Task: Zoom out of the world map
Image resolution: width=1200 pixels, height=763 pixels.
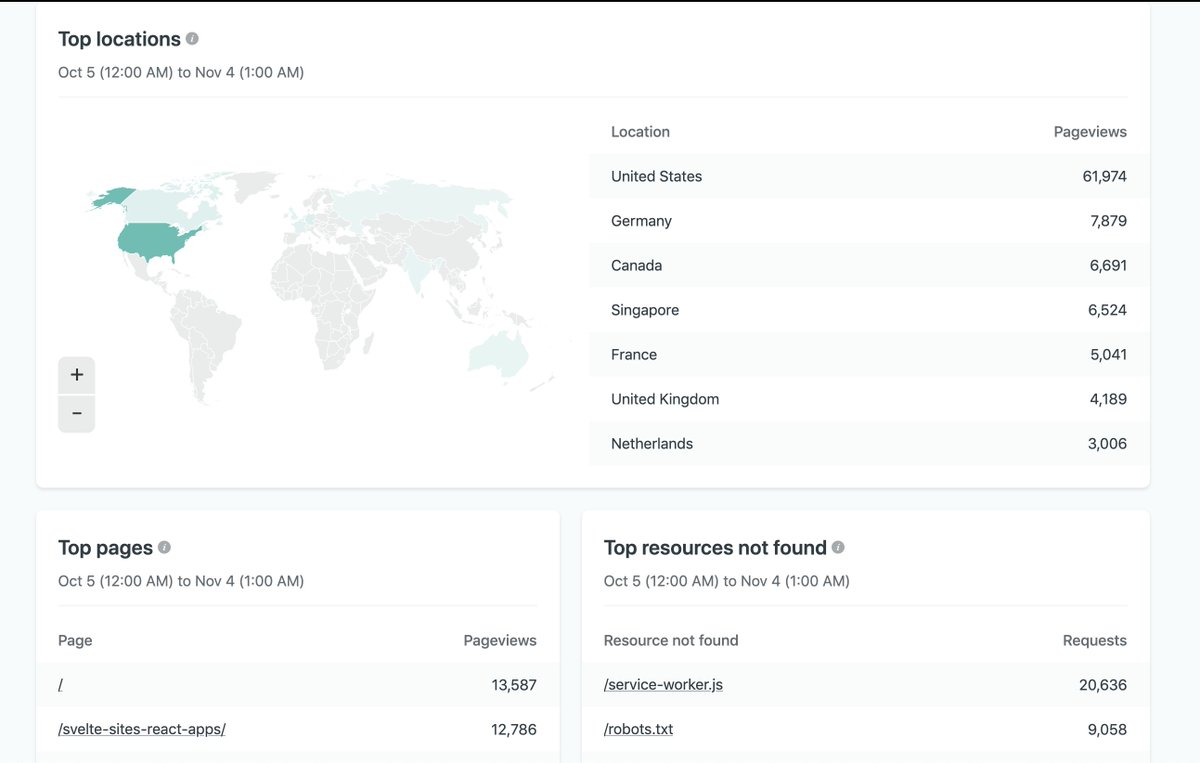Action: 77,413
